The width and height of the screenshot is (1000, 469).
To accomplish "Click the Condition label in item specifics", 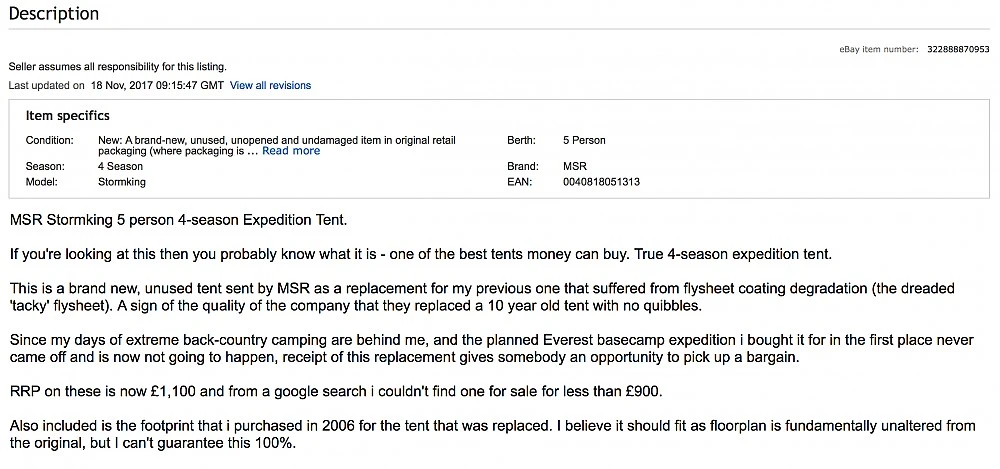I will point(50,140).
